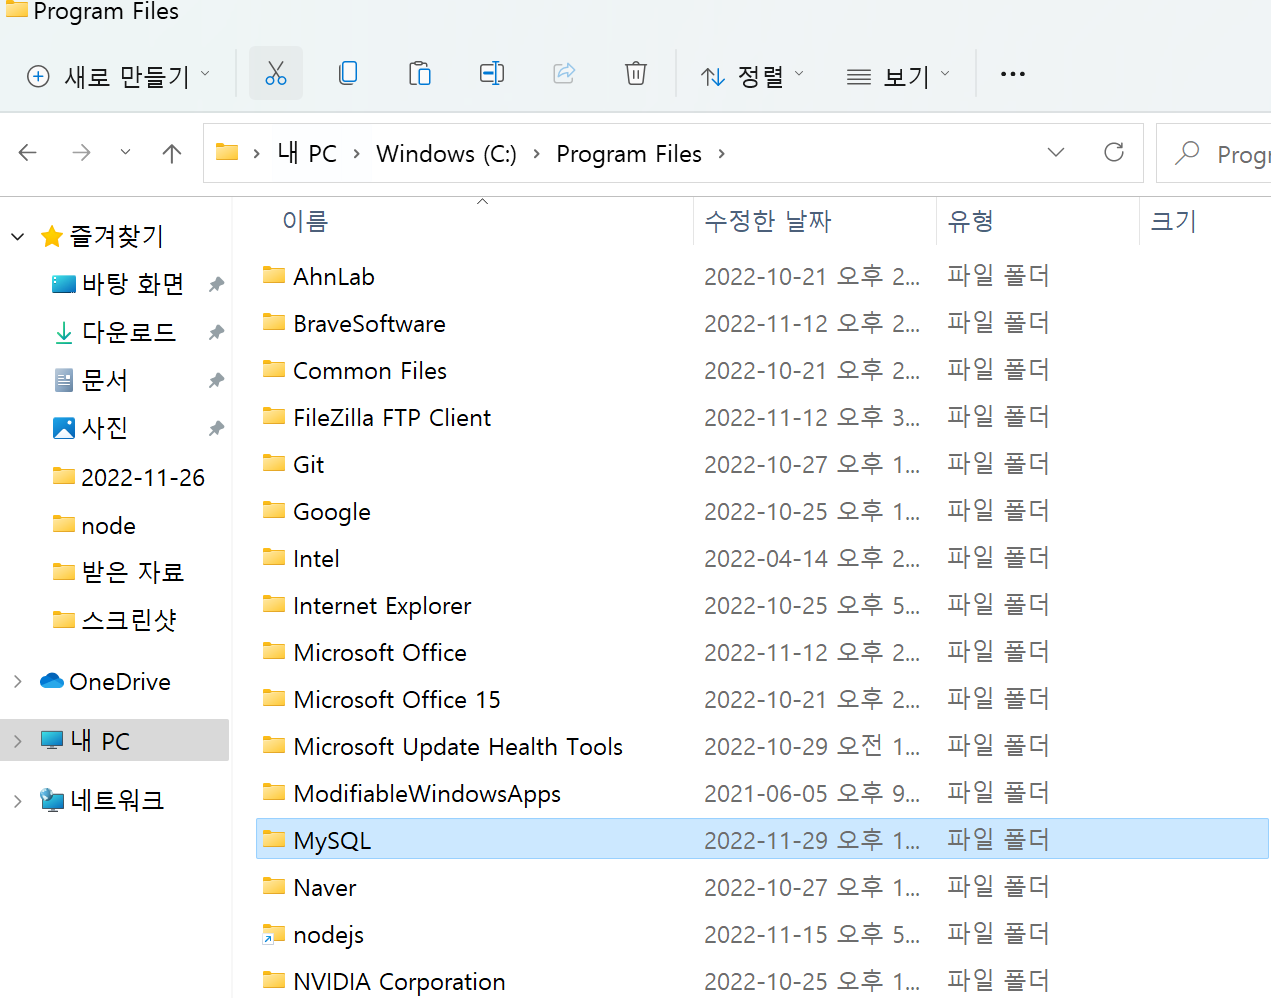Select 문서 in sidebar

coord(104,380)
